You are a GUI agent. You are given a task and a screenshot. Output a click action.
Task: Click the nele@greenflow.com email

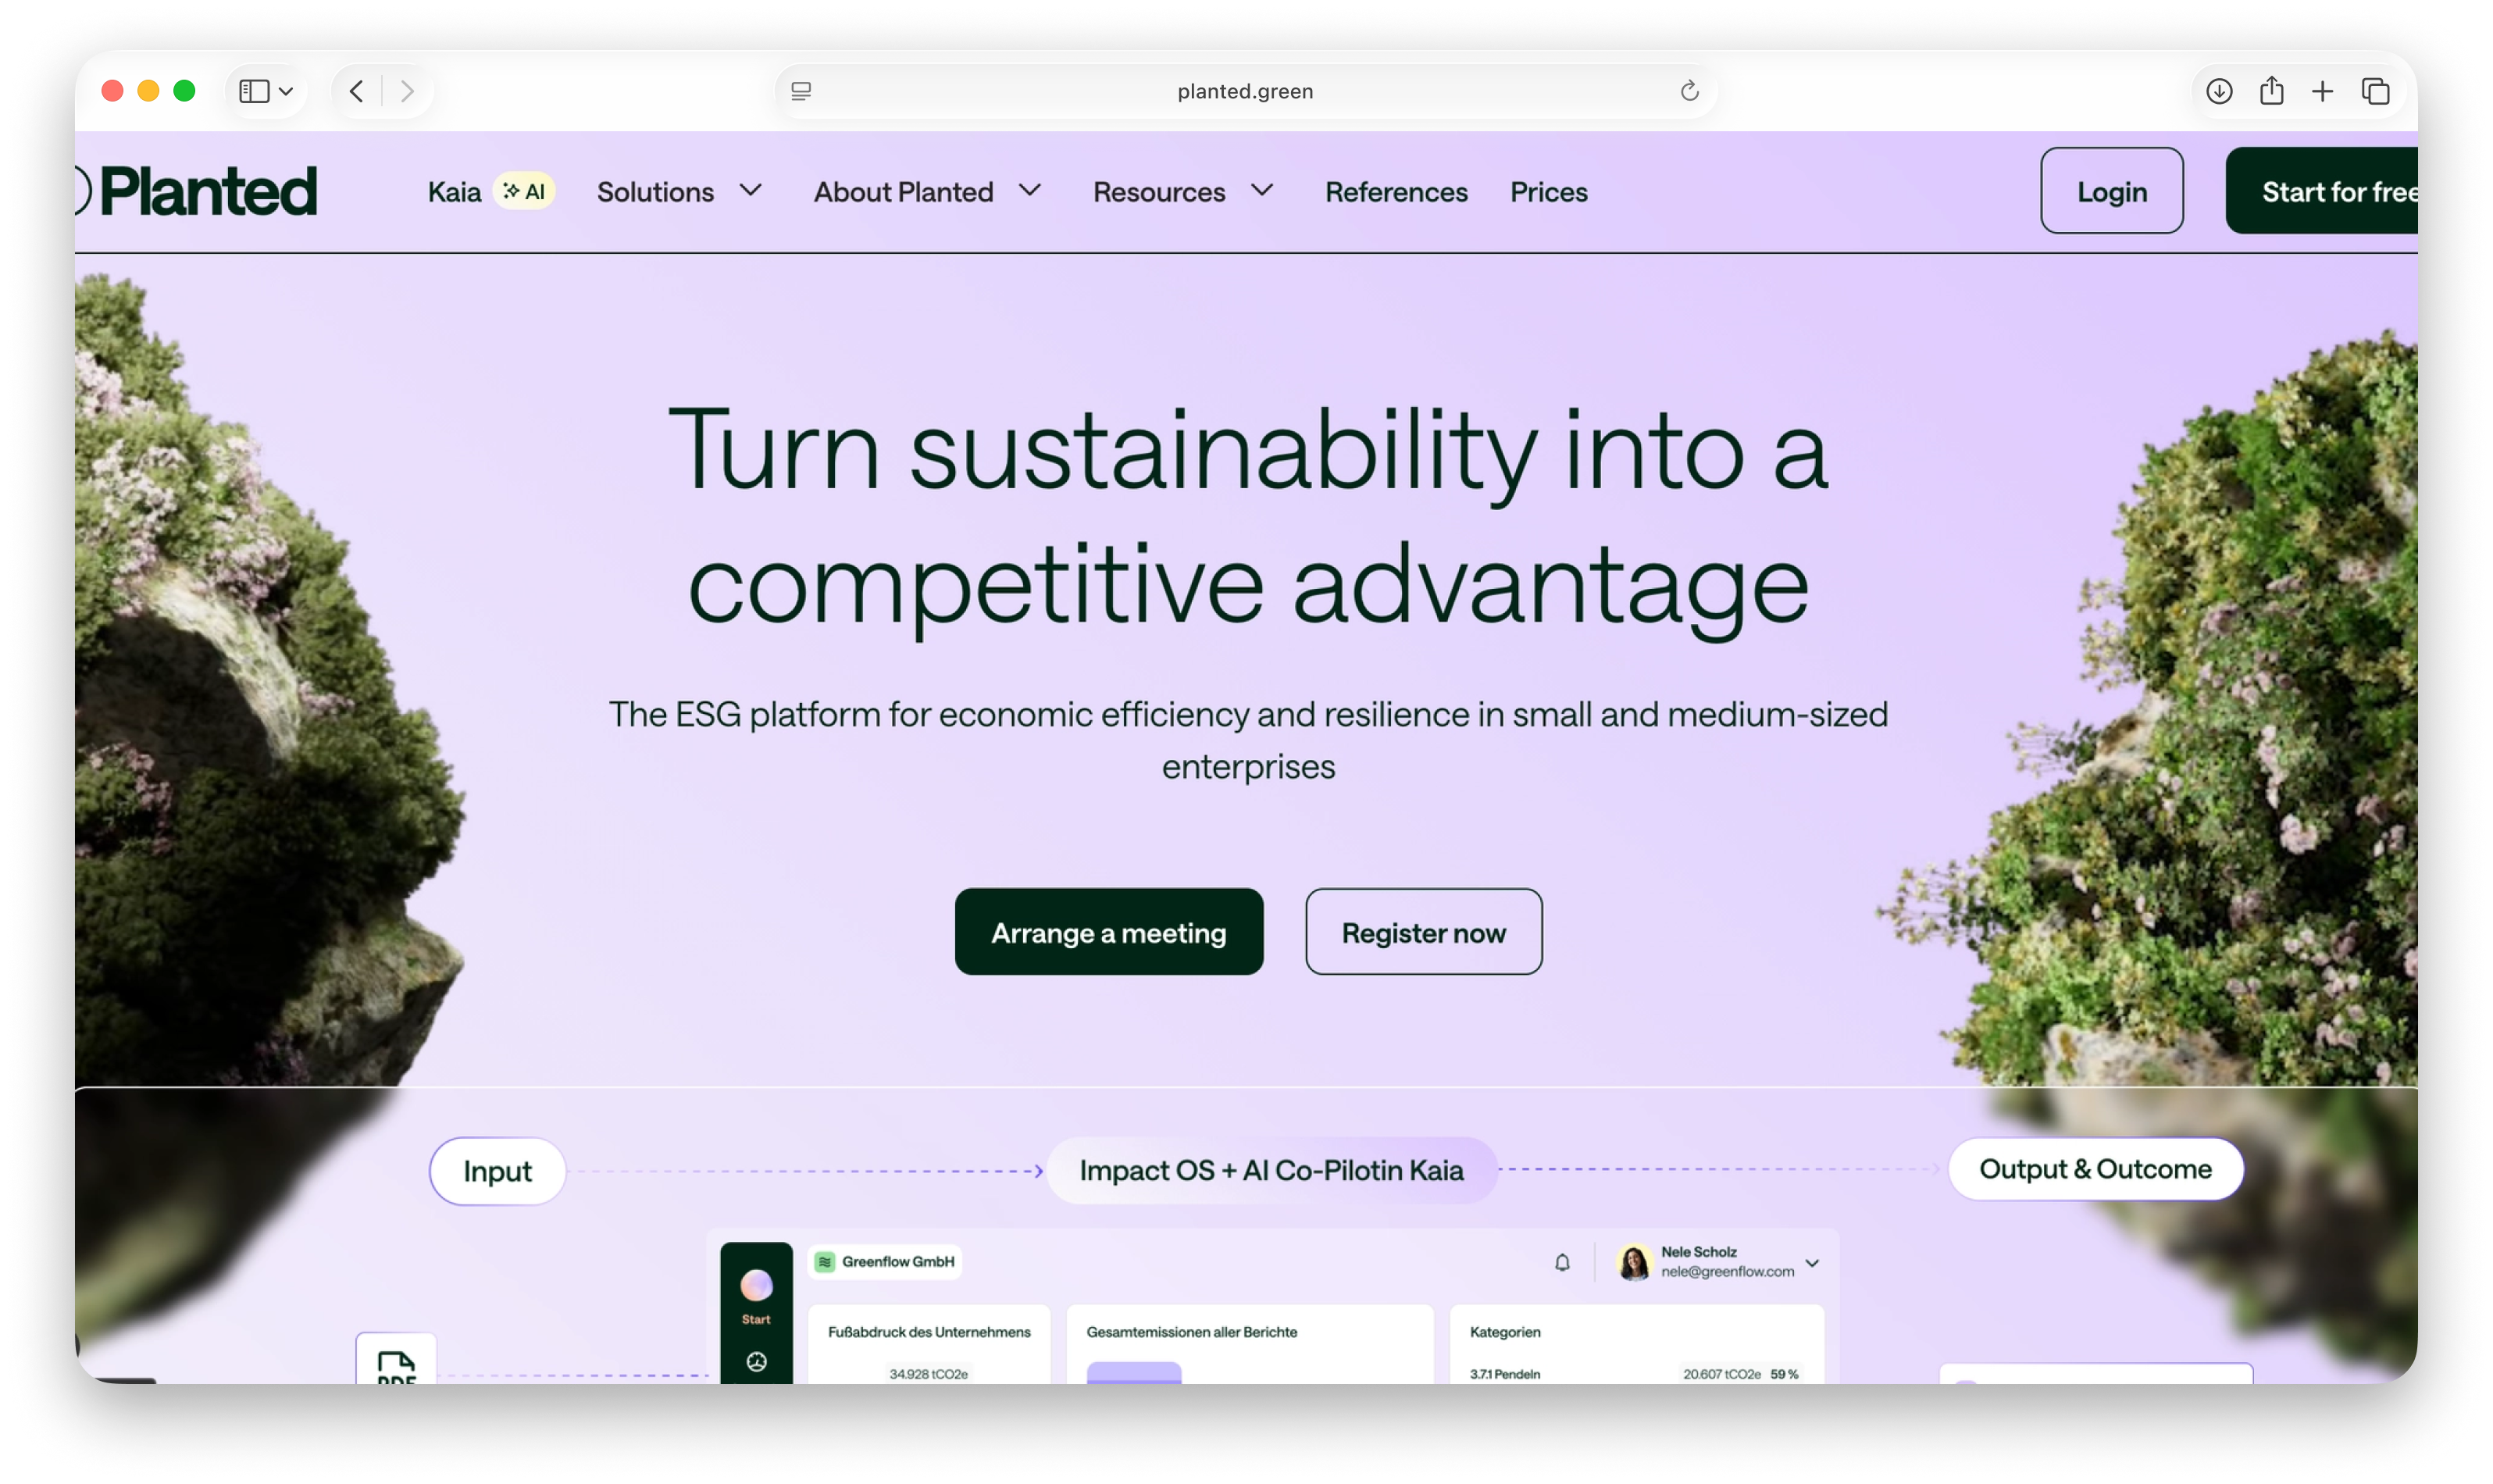[1727, 1271]
